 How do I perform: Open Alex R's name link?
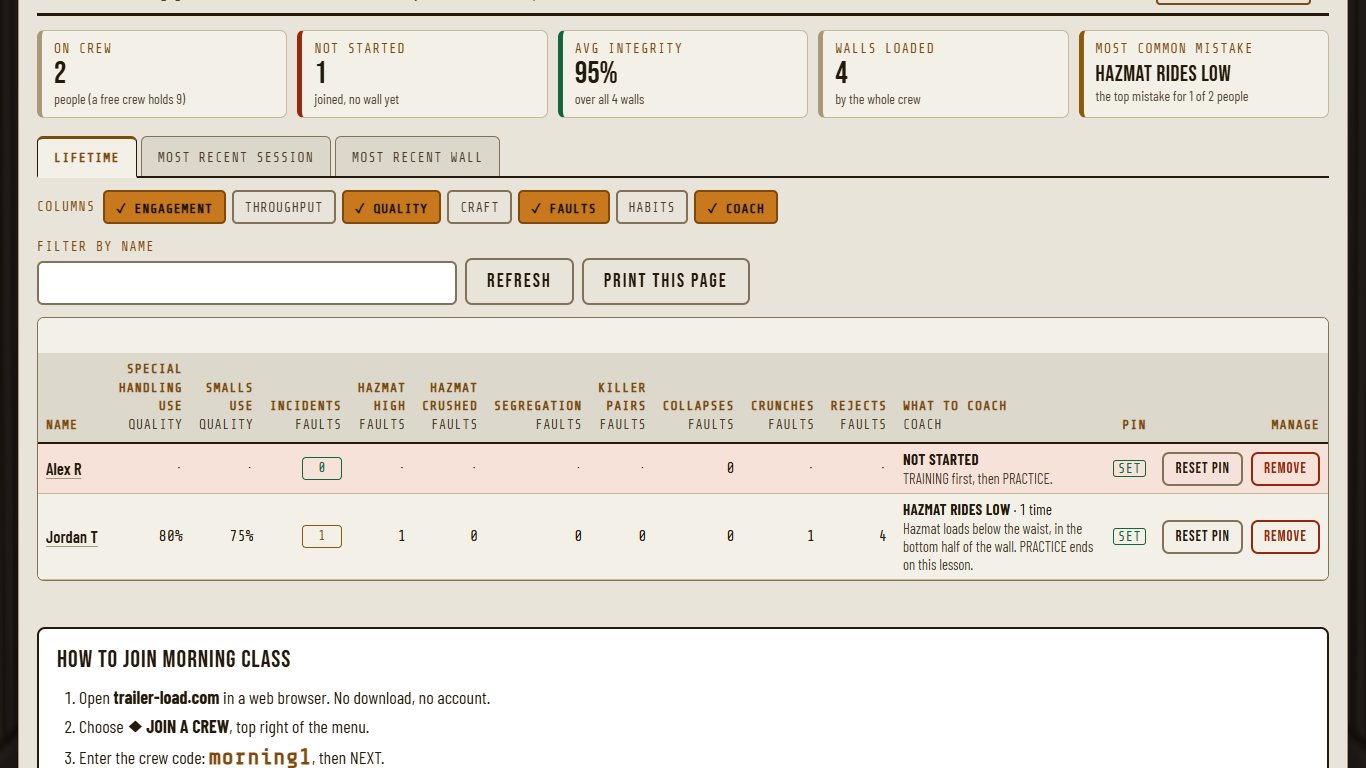tap(64, 469)
